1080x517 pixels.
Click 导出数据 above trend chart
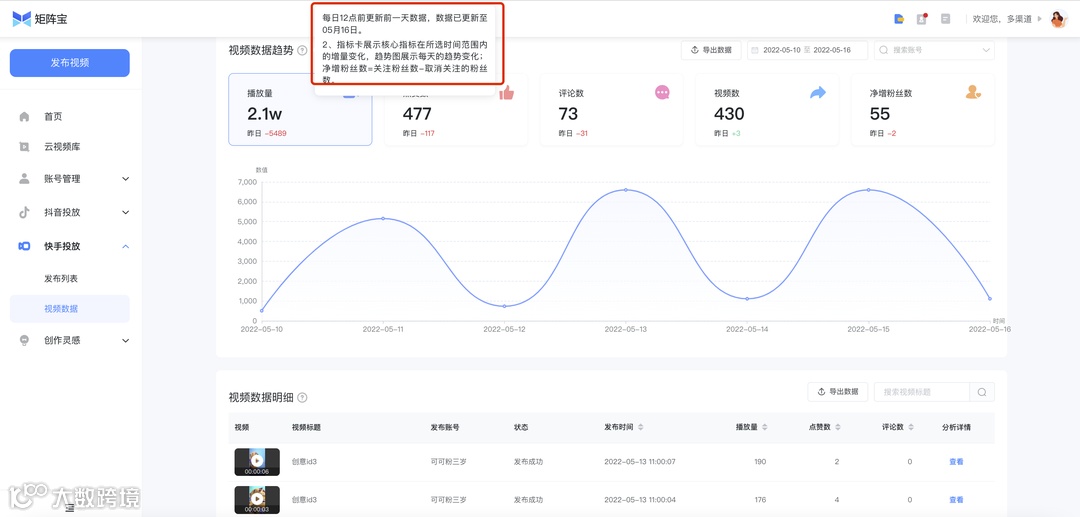(712, 50)
